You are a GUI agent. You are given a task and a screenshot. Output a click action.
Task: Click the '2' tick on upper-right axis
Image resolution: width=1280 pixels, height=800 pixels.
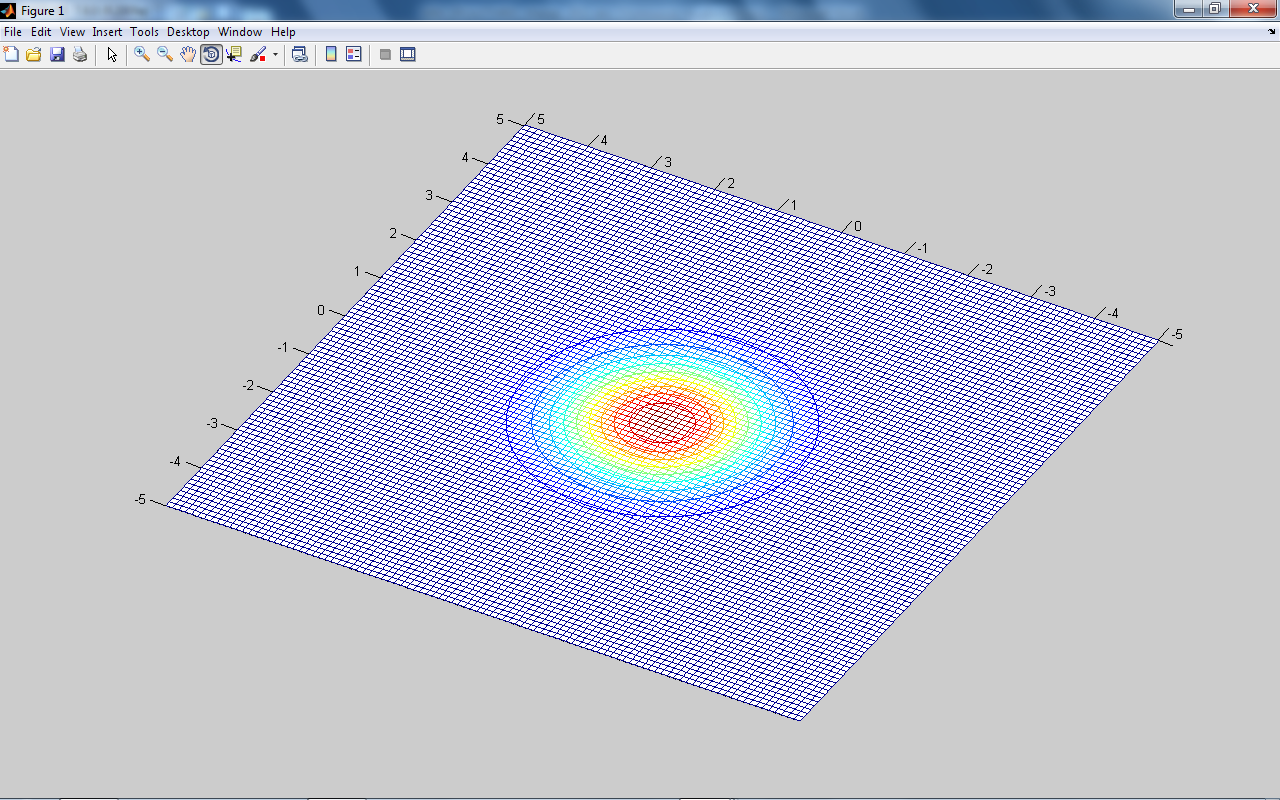731,183
